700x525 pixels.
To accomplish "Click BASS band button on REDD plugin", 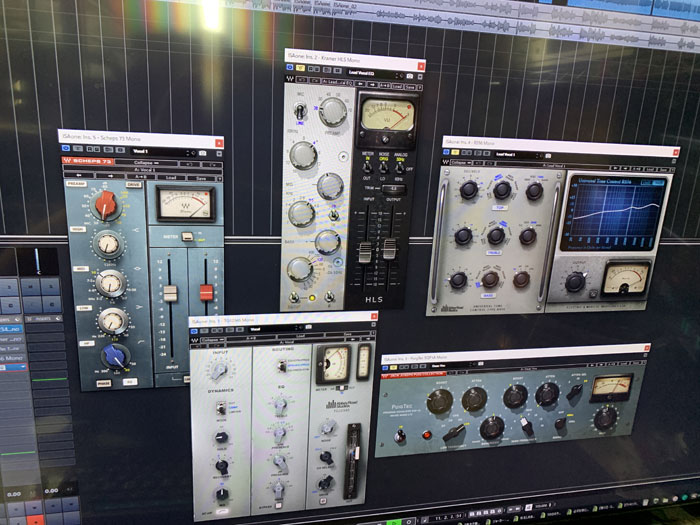I will click(488, 296).
